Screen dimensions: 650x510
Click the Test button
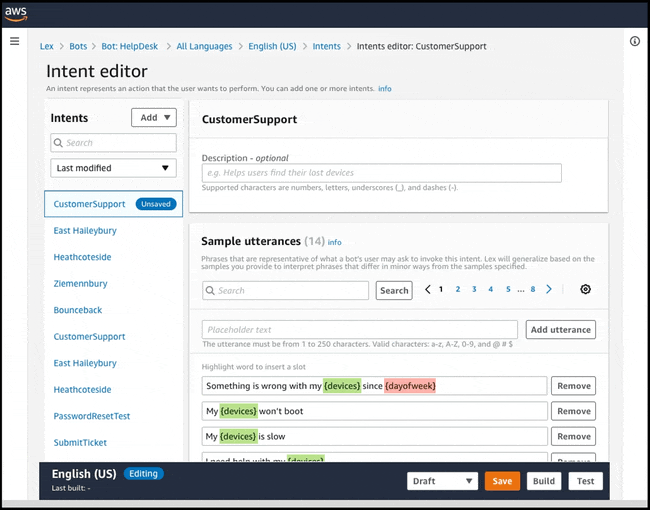point(585,481)
